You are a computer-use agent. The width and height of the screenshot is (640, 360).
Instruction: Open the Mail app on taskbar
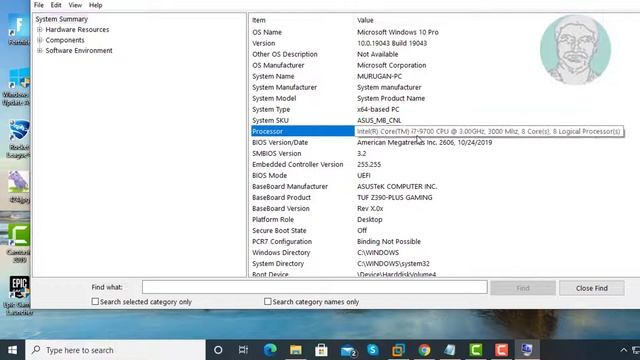(x=348, y=350)
